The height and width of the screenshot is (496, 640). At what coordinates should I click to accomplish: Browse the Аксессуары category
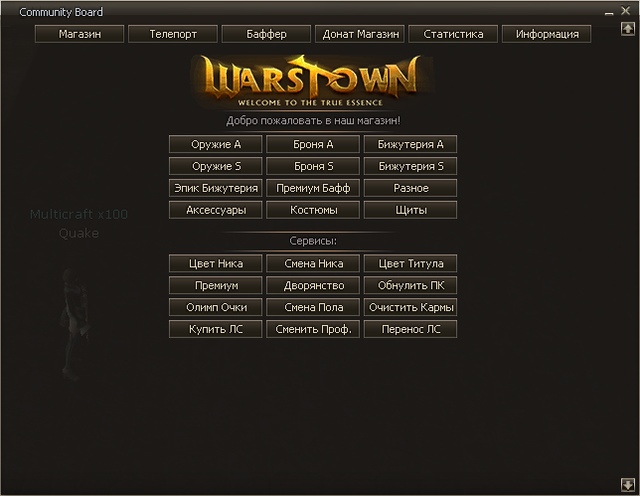click(x=216, y=210)
